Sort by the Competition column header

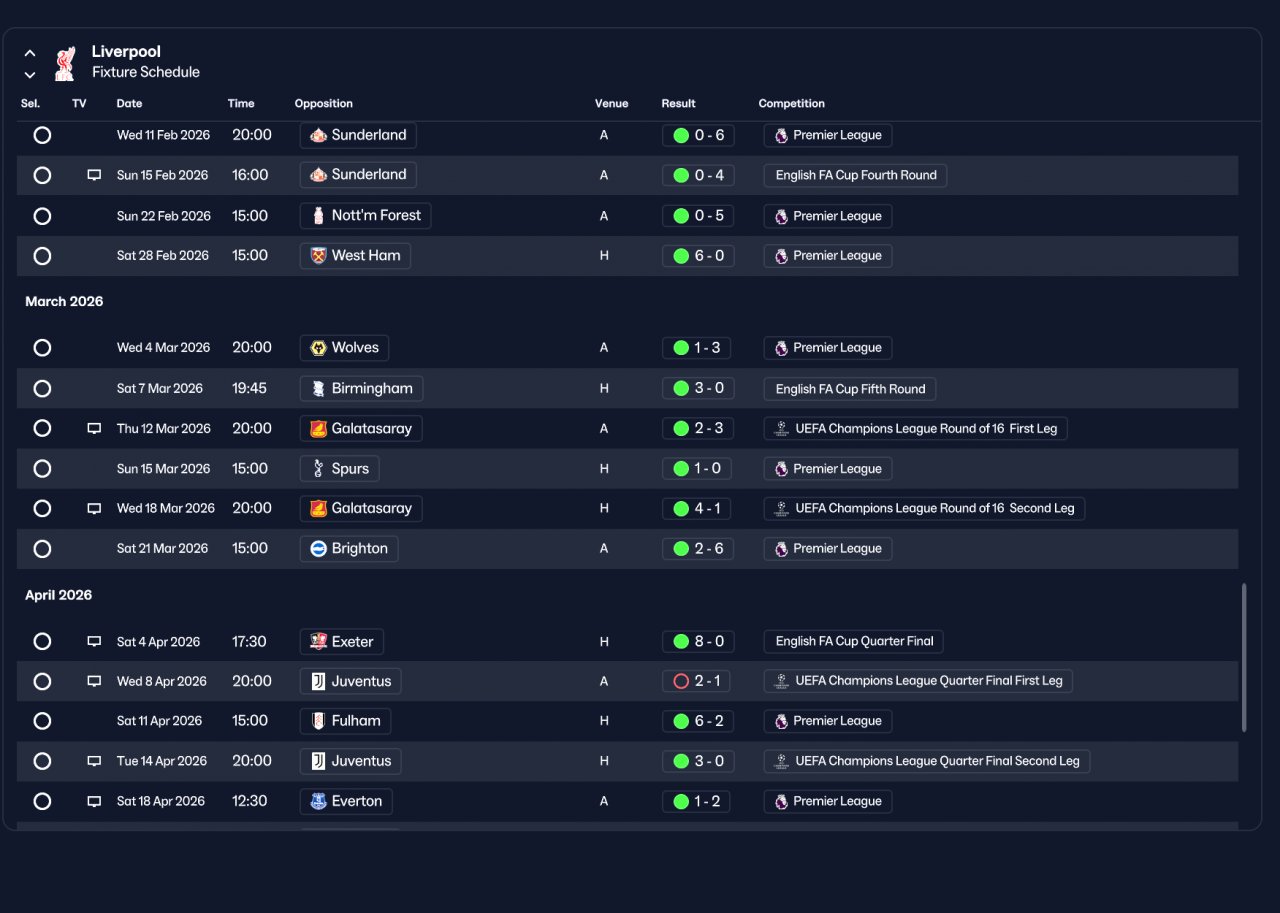(792, 104)
